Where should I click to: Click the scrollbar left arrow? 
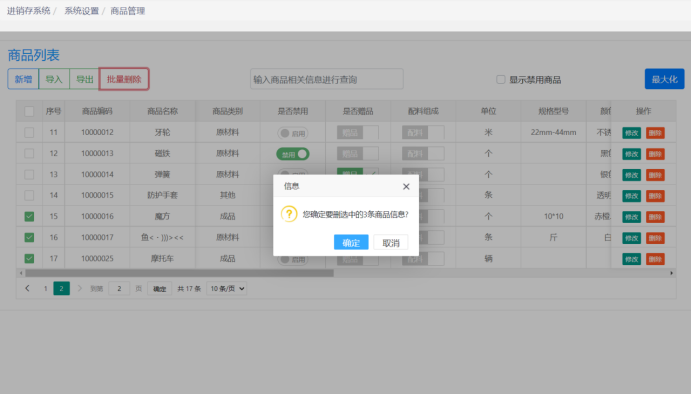[21, 273]
